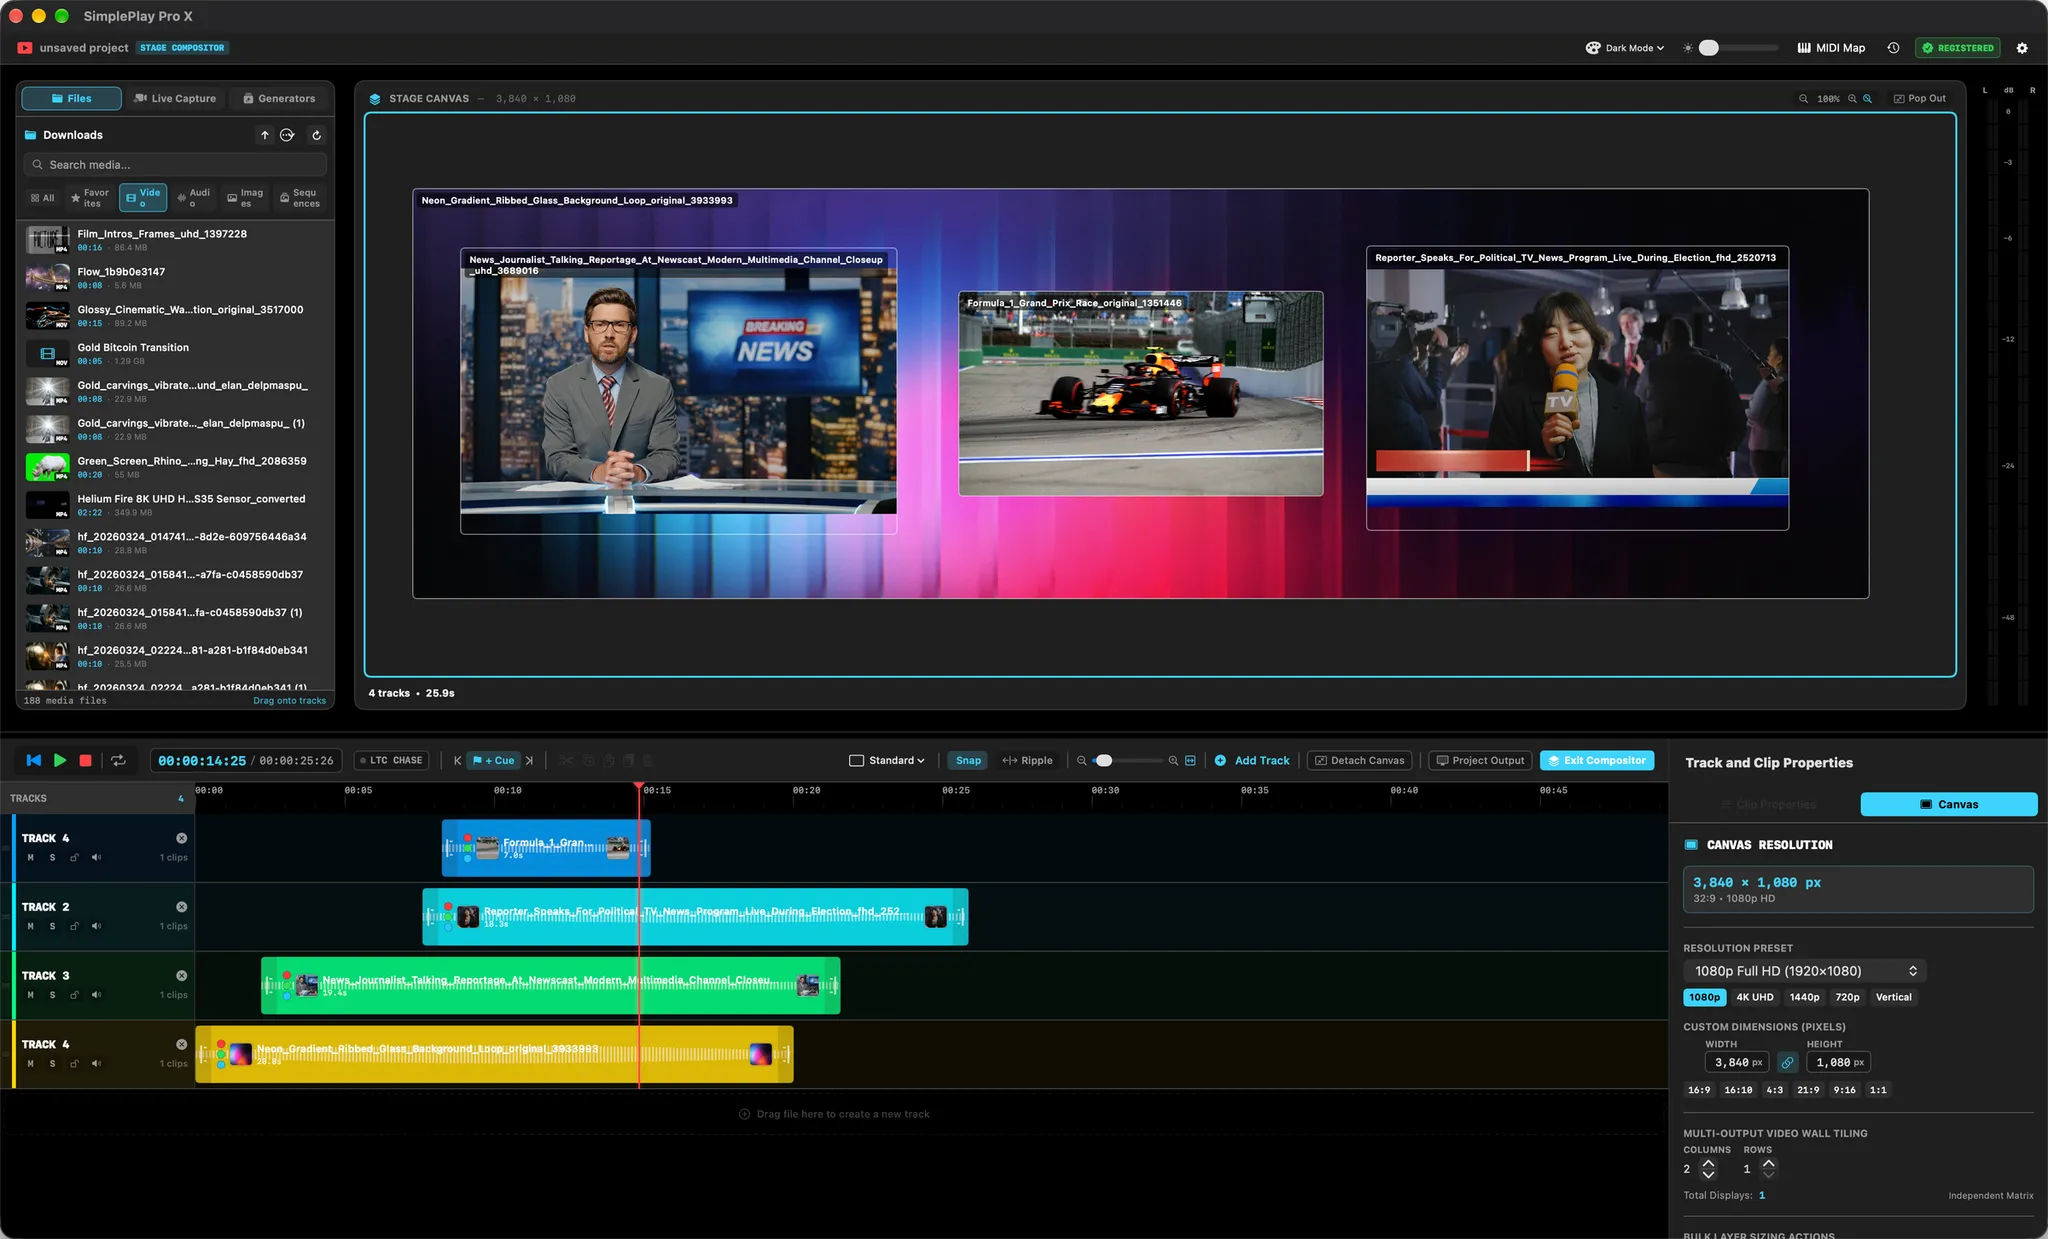Lock Track 3 with the padlock icon
2048x1239 pixels.
[74, 995]
